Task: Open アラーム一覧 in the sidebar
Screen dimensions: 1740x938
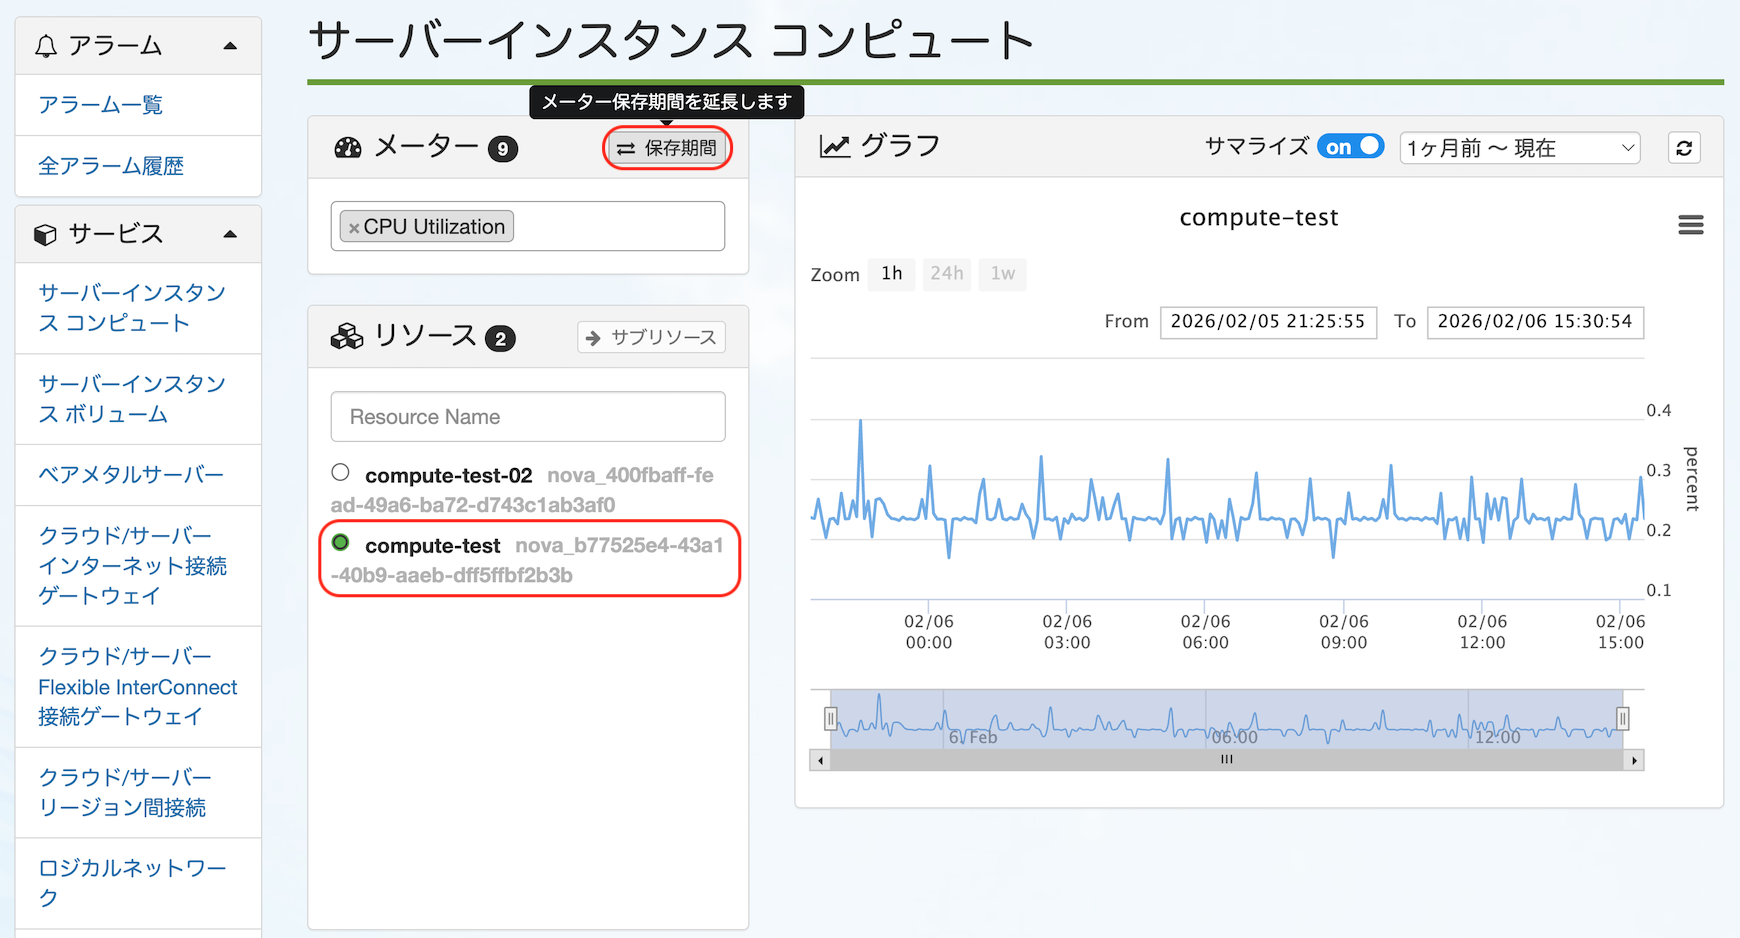Action: [100, 105]
